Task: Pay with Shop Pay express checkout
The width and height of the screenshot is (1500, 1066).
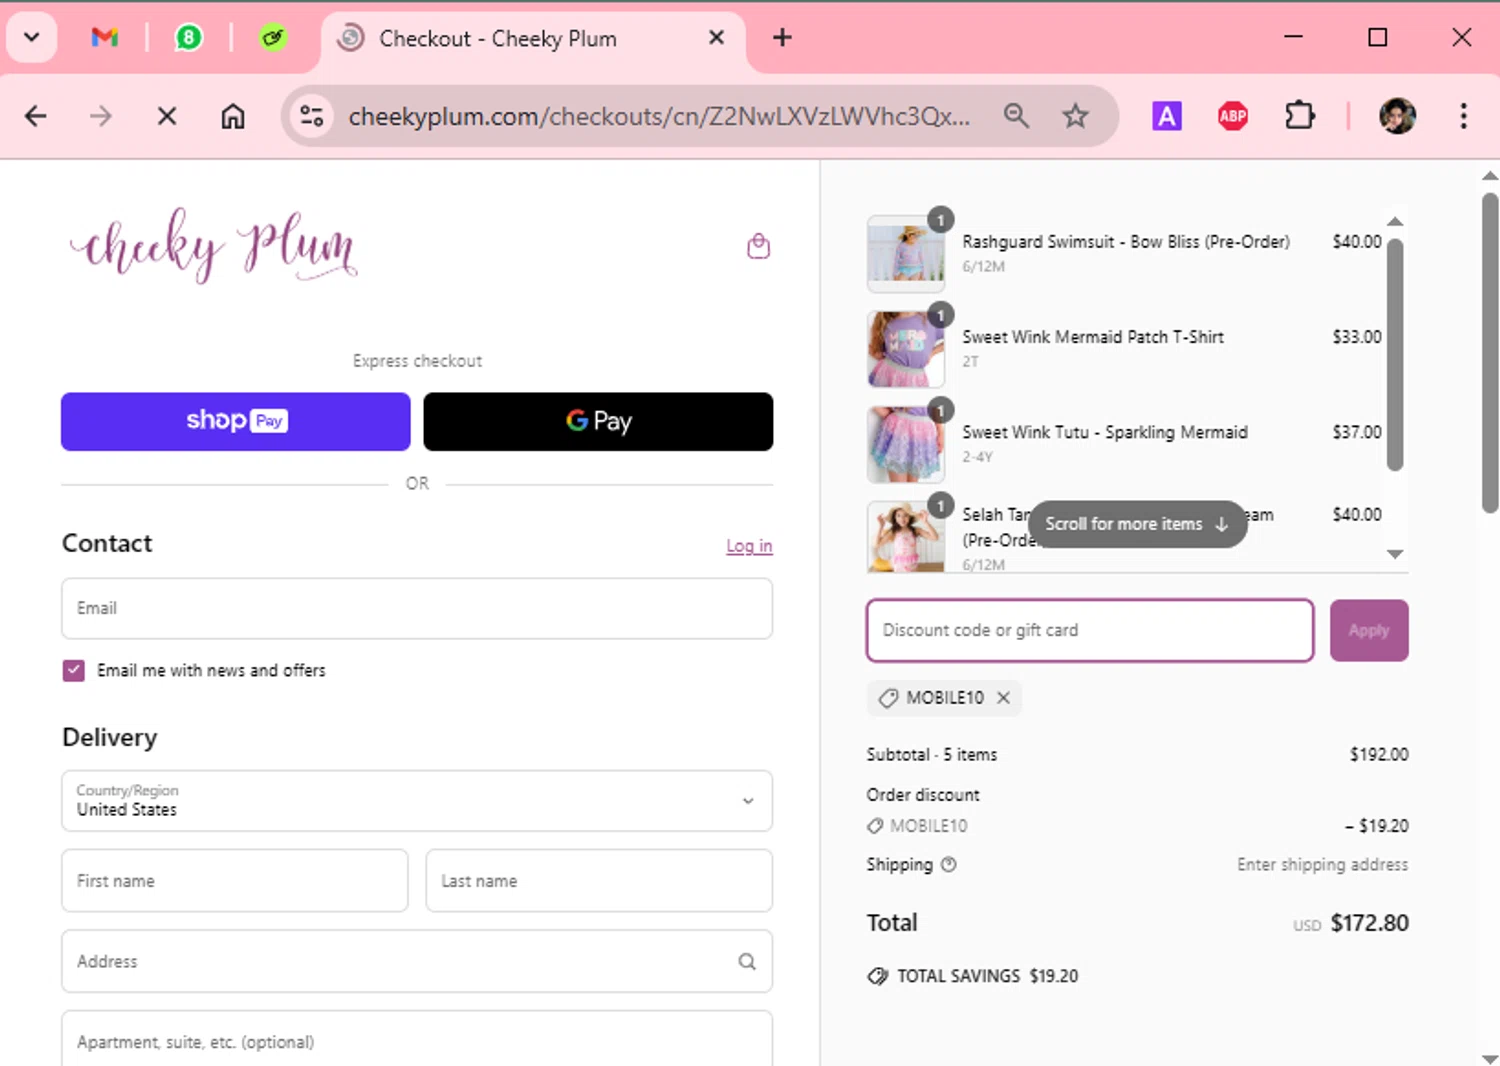Action: [x=236, y=421]
